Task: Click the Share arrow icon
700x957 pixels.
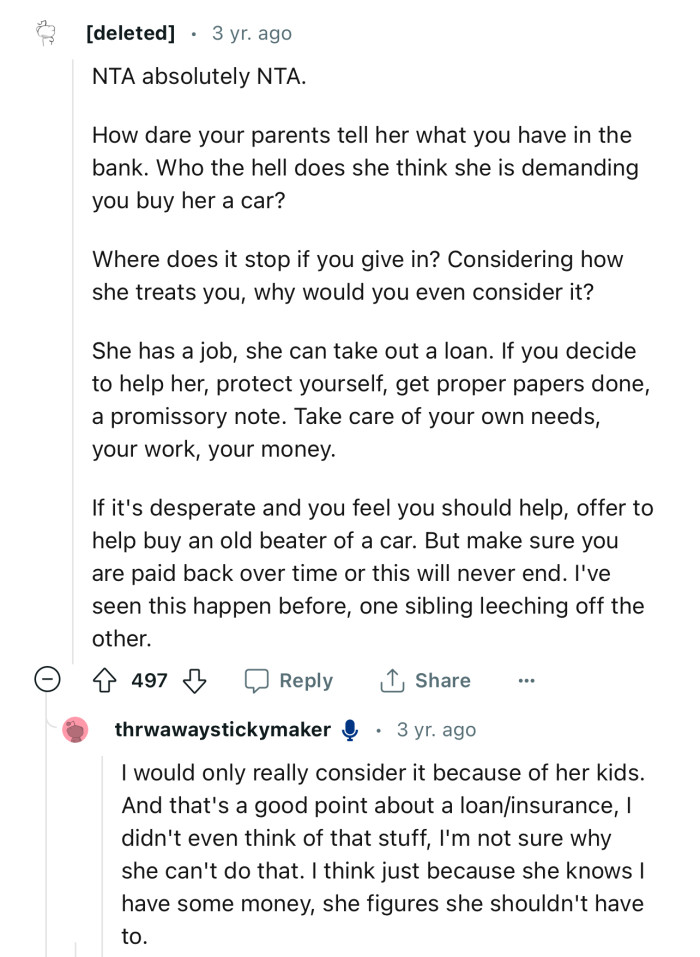Action: (x=394, y=680)
